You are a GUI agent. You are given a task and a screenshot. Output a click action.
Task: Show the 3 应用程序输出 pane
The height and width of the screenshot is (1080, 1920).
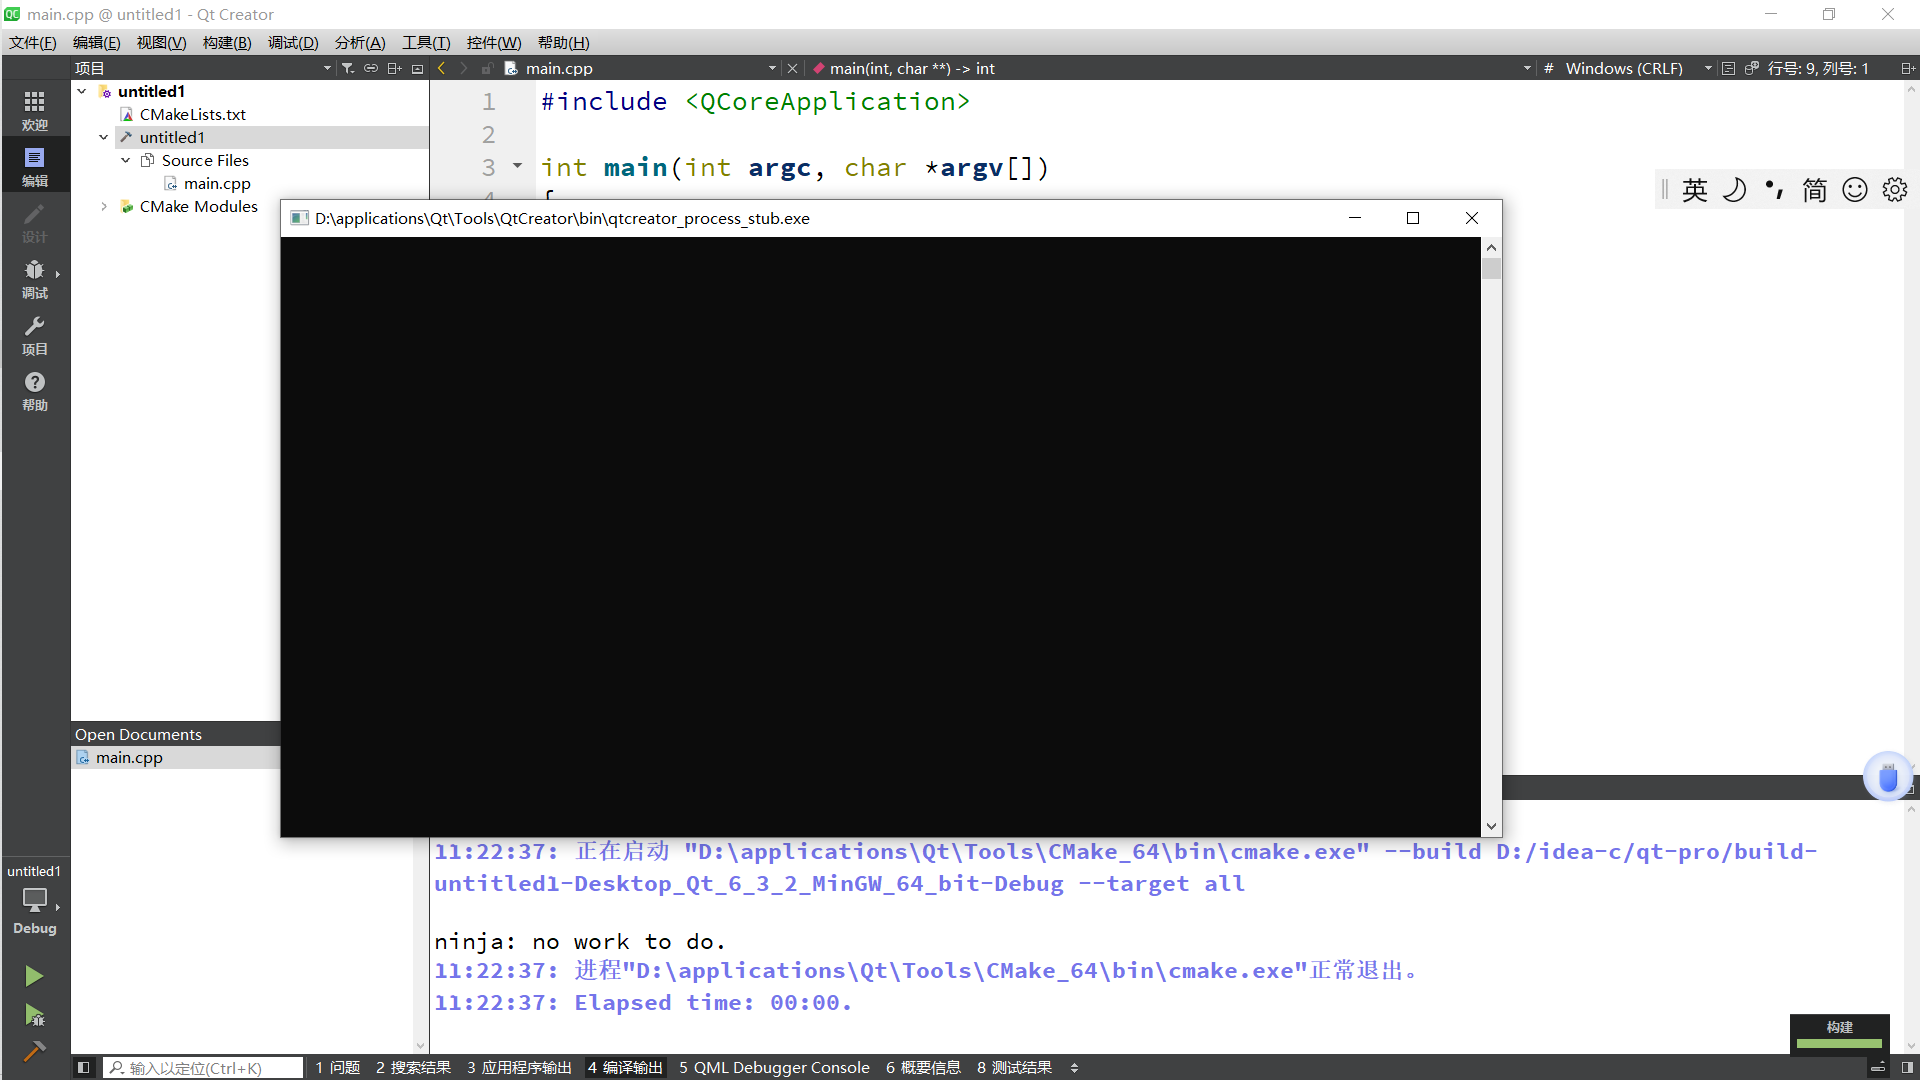point(519,1068)
